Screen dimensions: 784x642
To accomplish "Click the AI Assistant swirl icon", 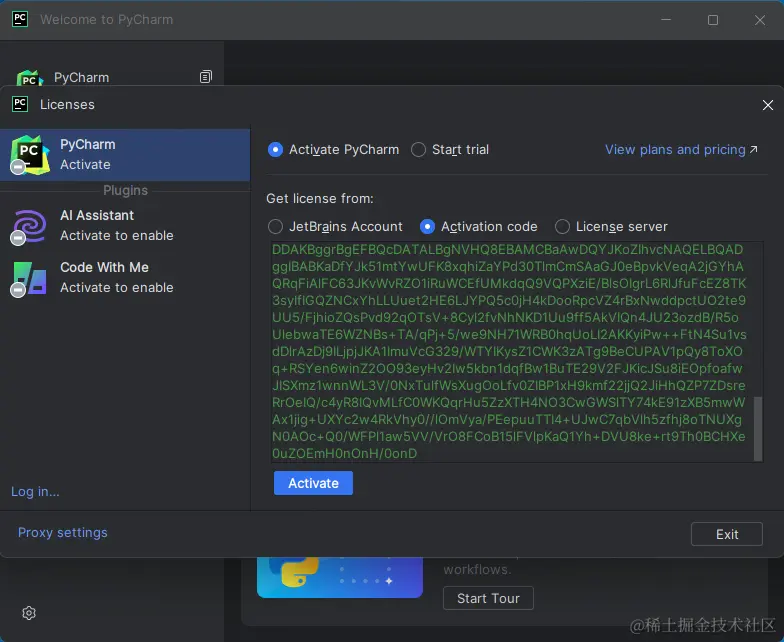I will pos(30,226).
